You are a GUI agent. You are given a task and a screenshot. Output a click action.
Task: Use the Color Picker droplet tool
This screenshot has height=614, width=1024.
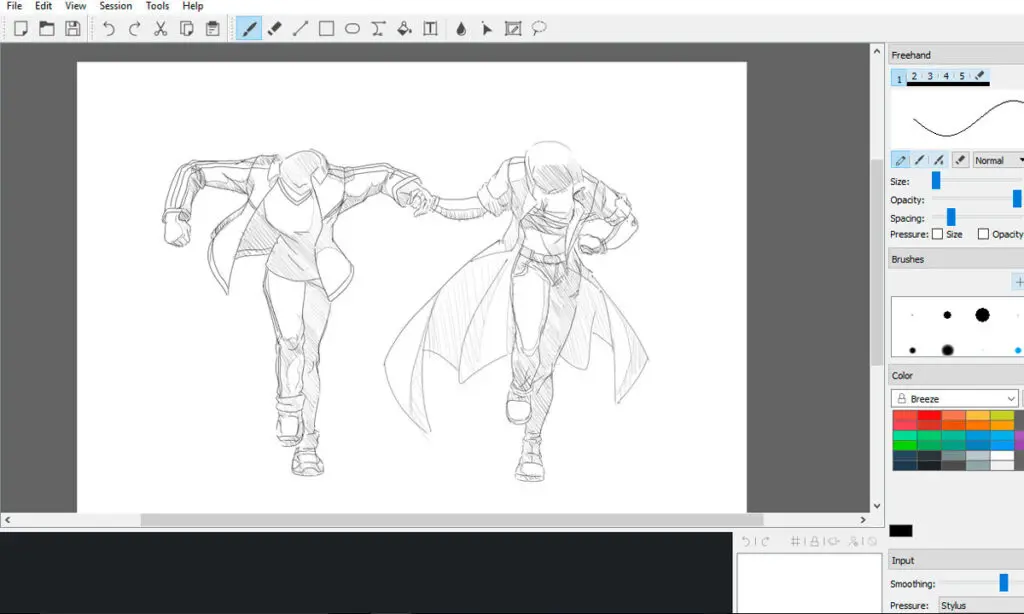(x=460, y=28)
